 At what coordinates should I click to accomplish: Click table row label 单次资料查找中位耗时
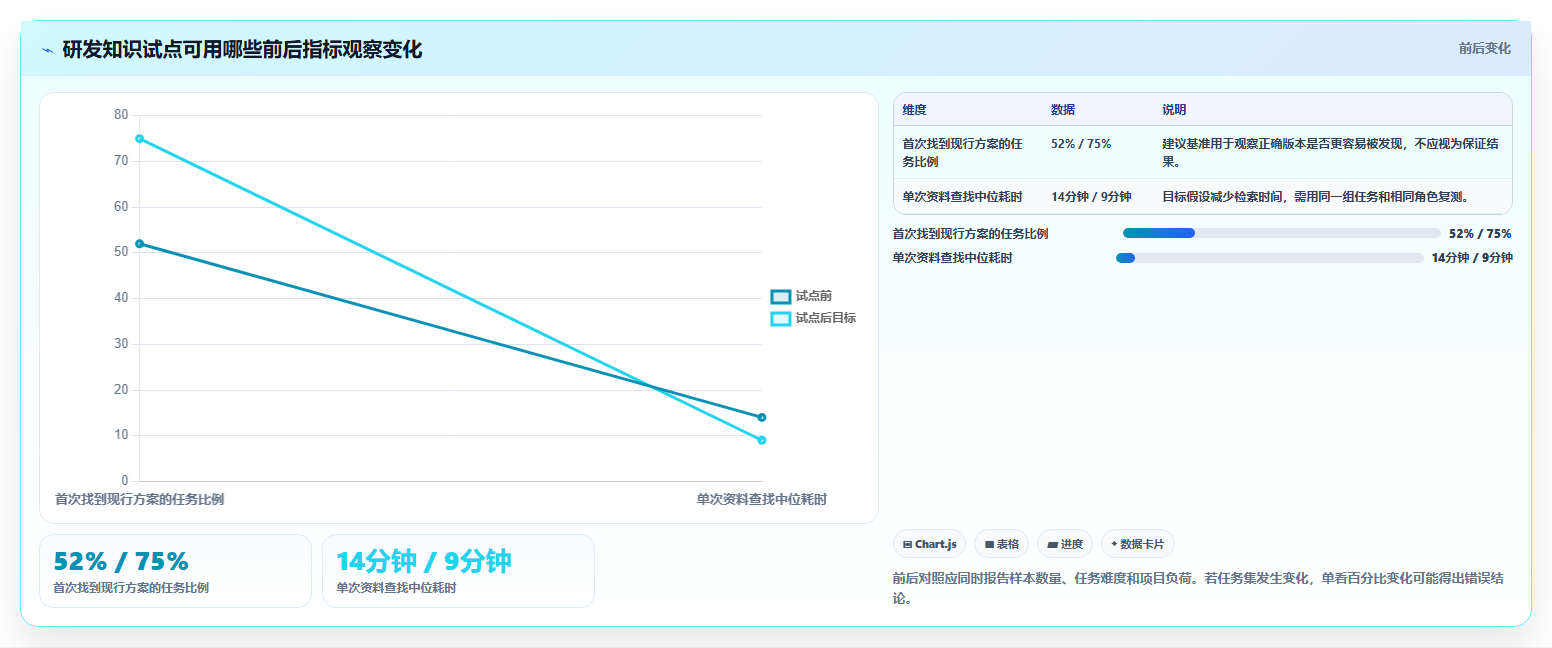(x=962, y=196)
